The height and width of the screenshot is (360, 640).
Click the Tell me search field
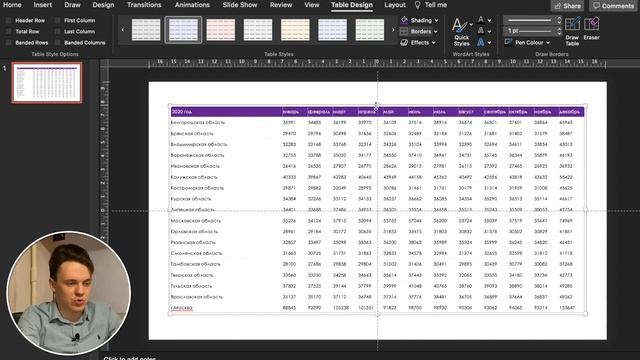click(x=436, y=5)
